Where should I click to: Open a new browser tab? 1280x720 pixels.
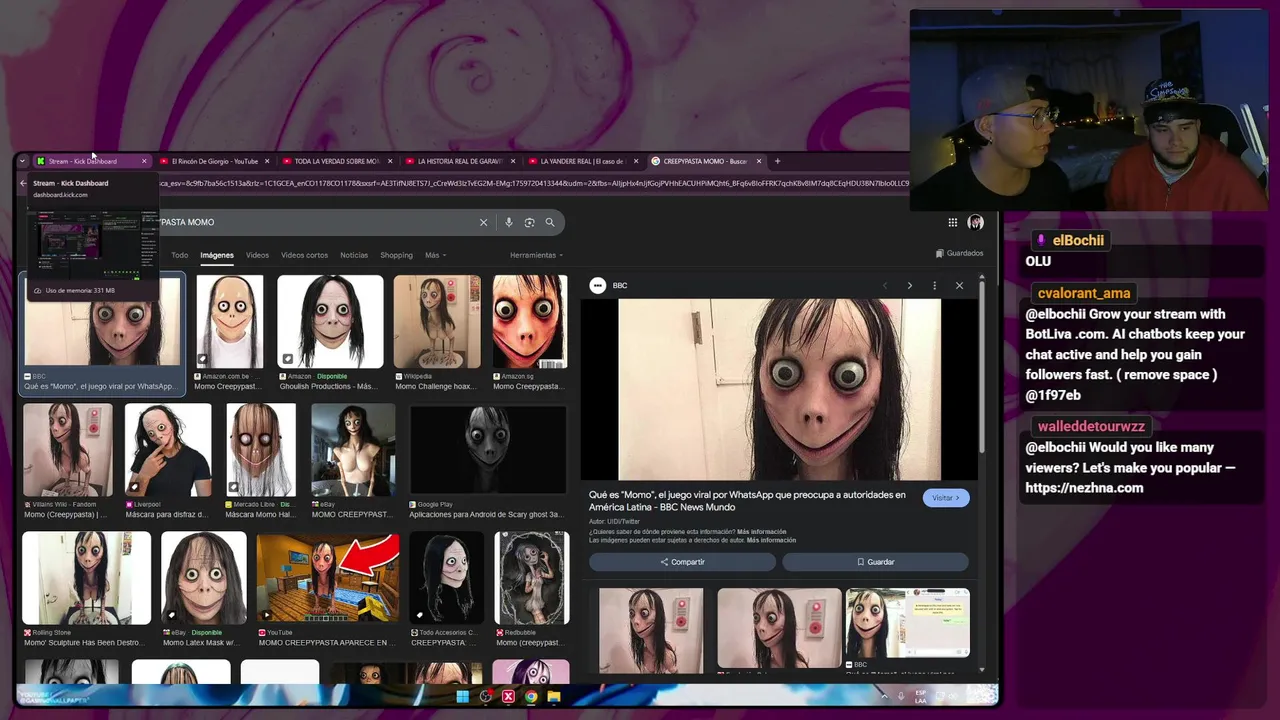[x=778, y=161]
